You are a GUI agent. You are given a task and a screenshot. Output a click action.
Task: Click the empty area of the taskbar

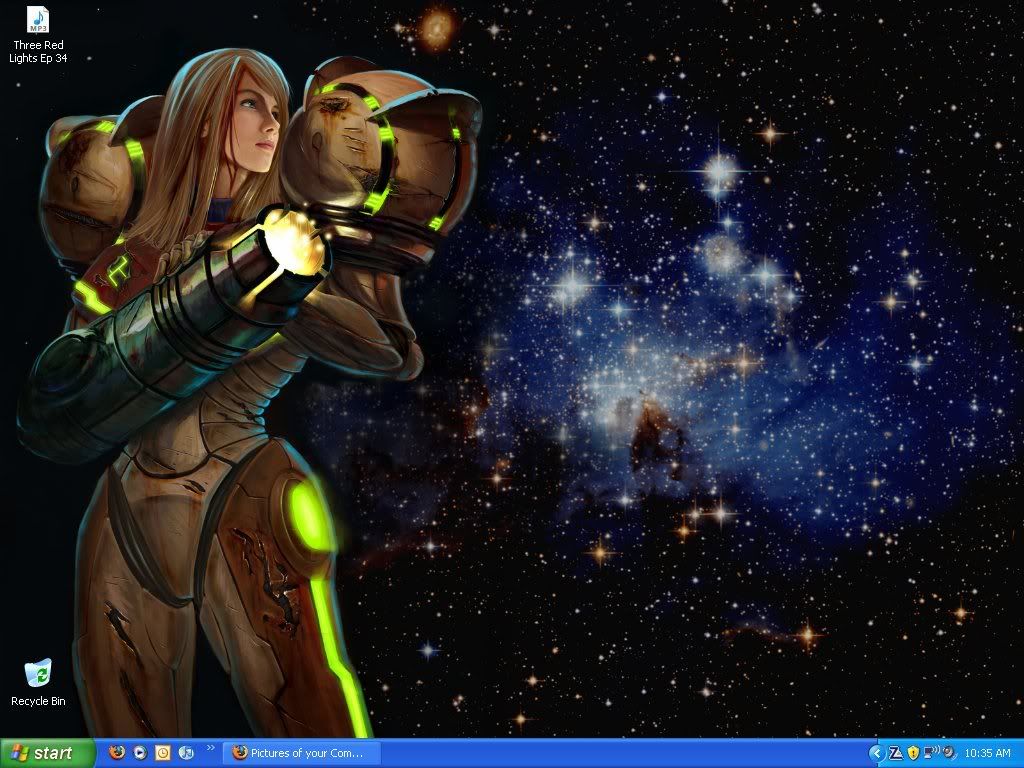(620, 753)
